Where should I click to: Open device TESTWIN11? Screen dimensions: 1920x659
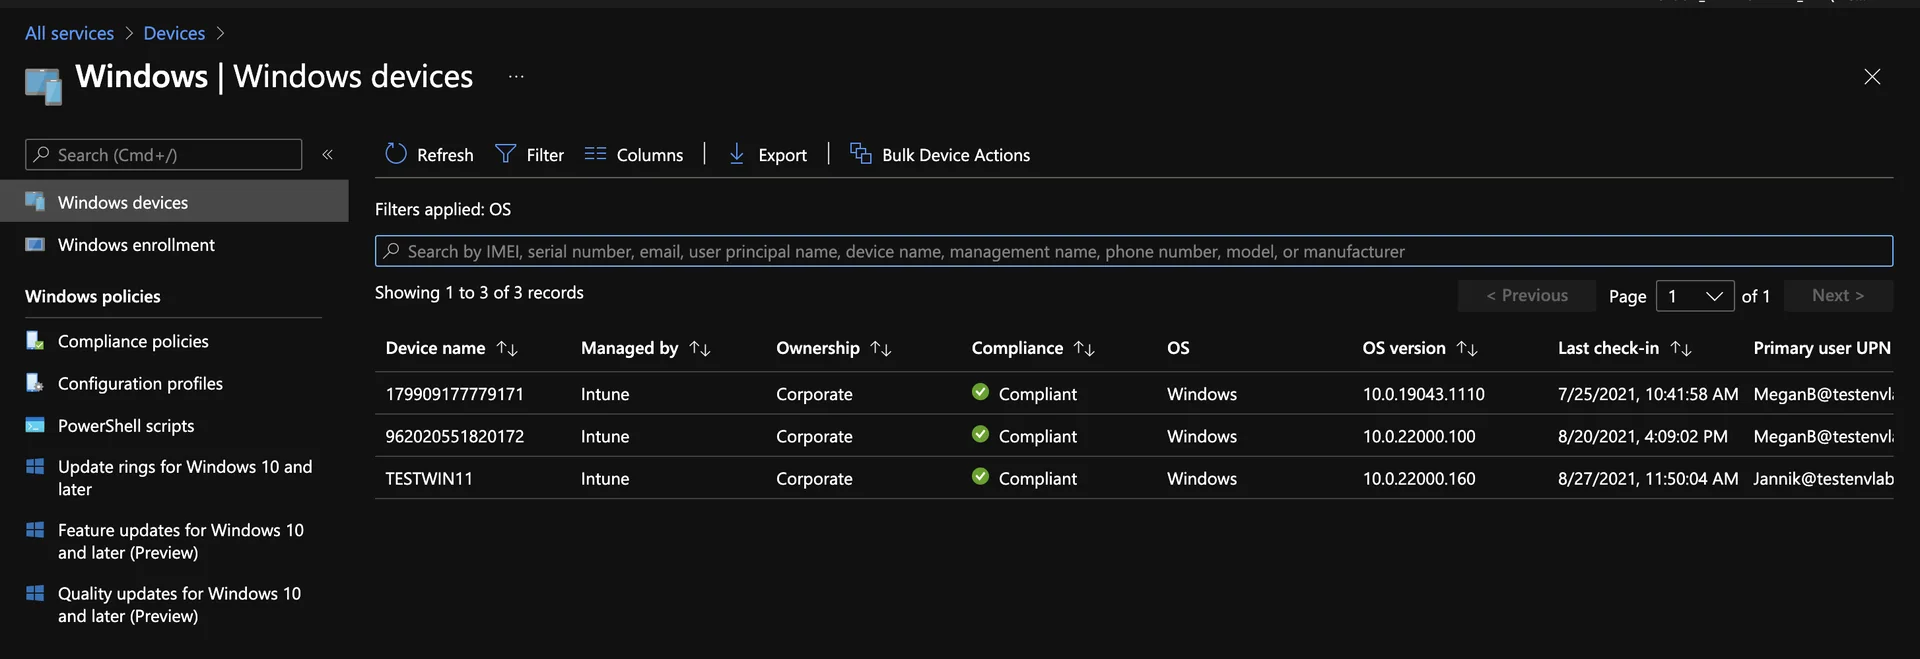click(429, 478)
